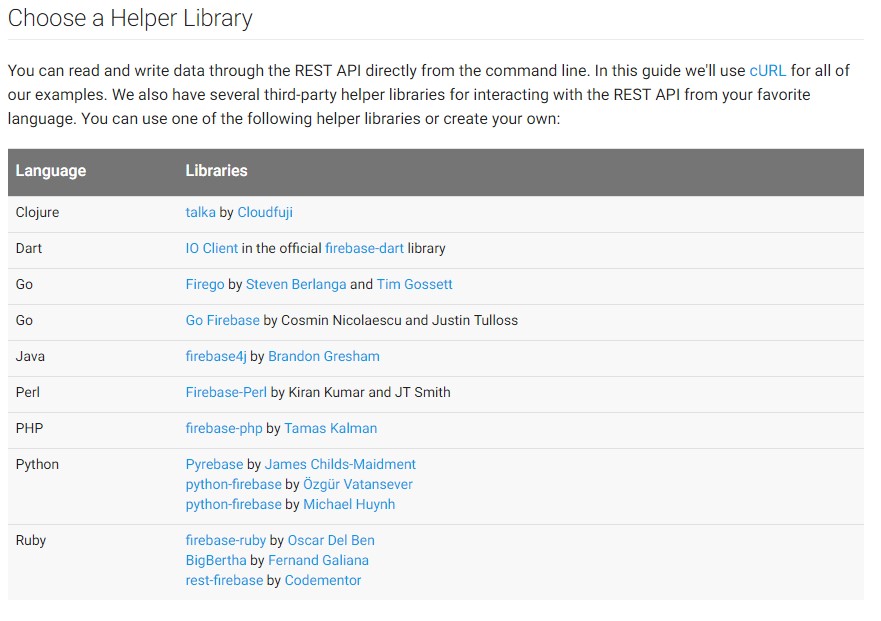881x621 pixels.
Task: Open the Go Firebase library link
Action: (222, 320)
